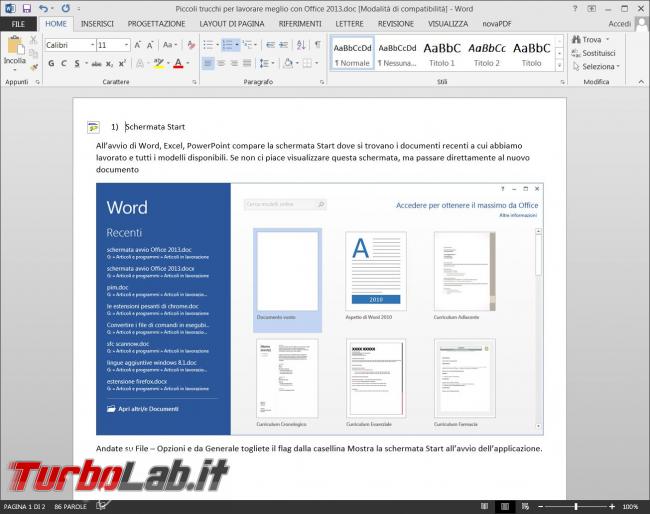Screen dimensions: 650x514
Task: Collapse the ribbon with the chevron
Action: [x=641, y=82]
